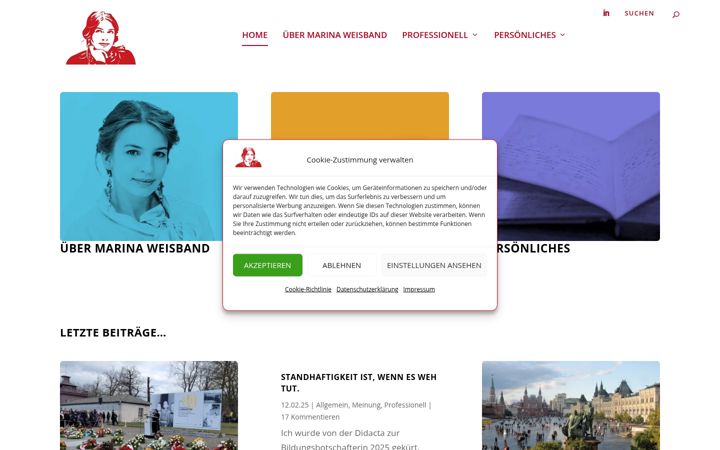
Task: Open post Standhaftigkeit ist, wenn es weh tut
Action: [x=359, y=382]
